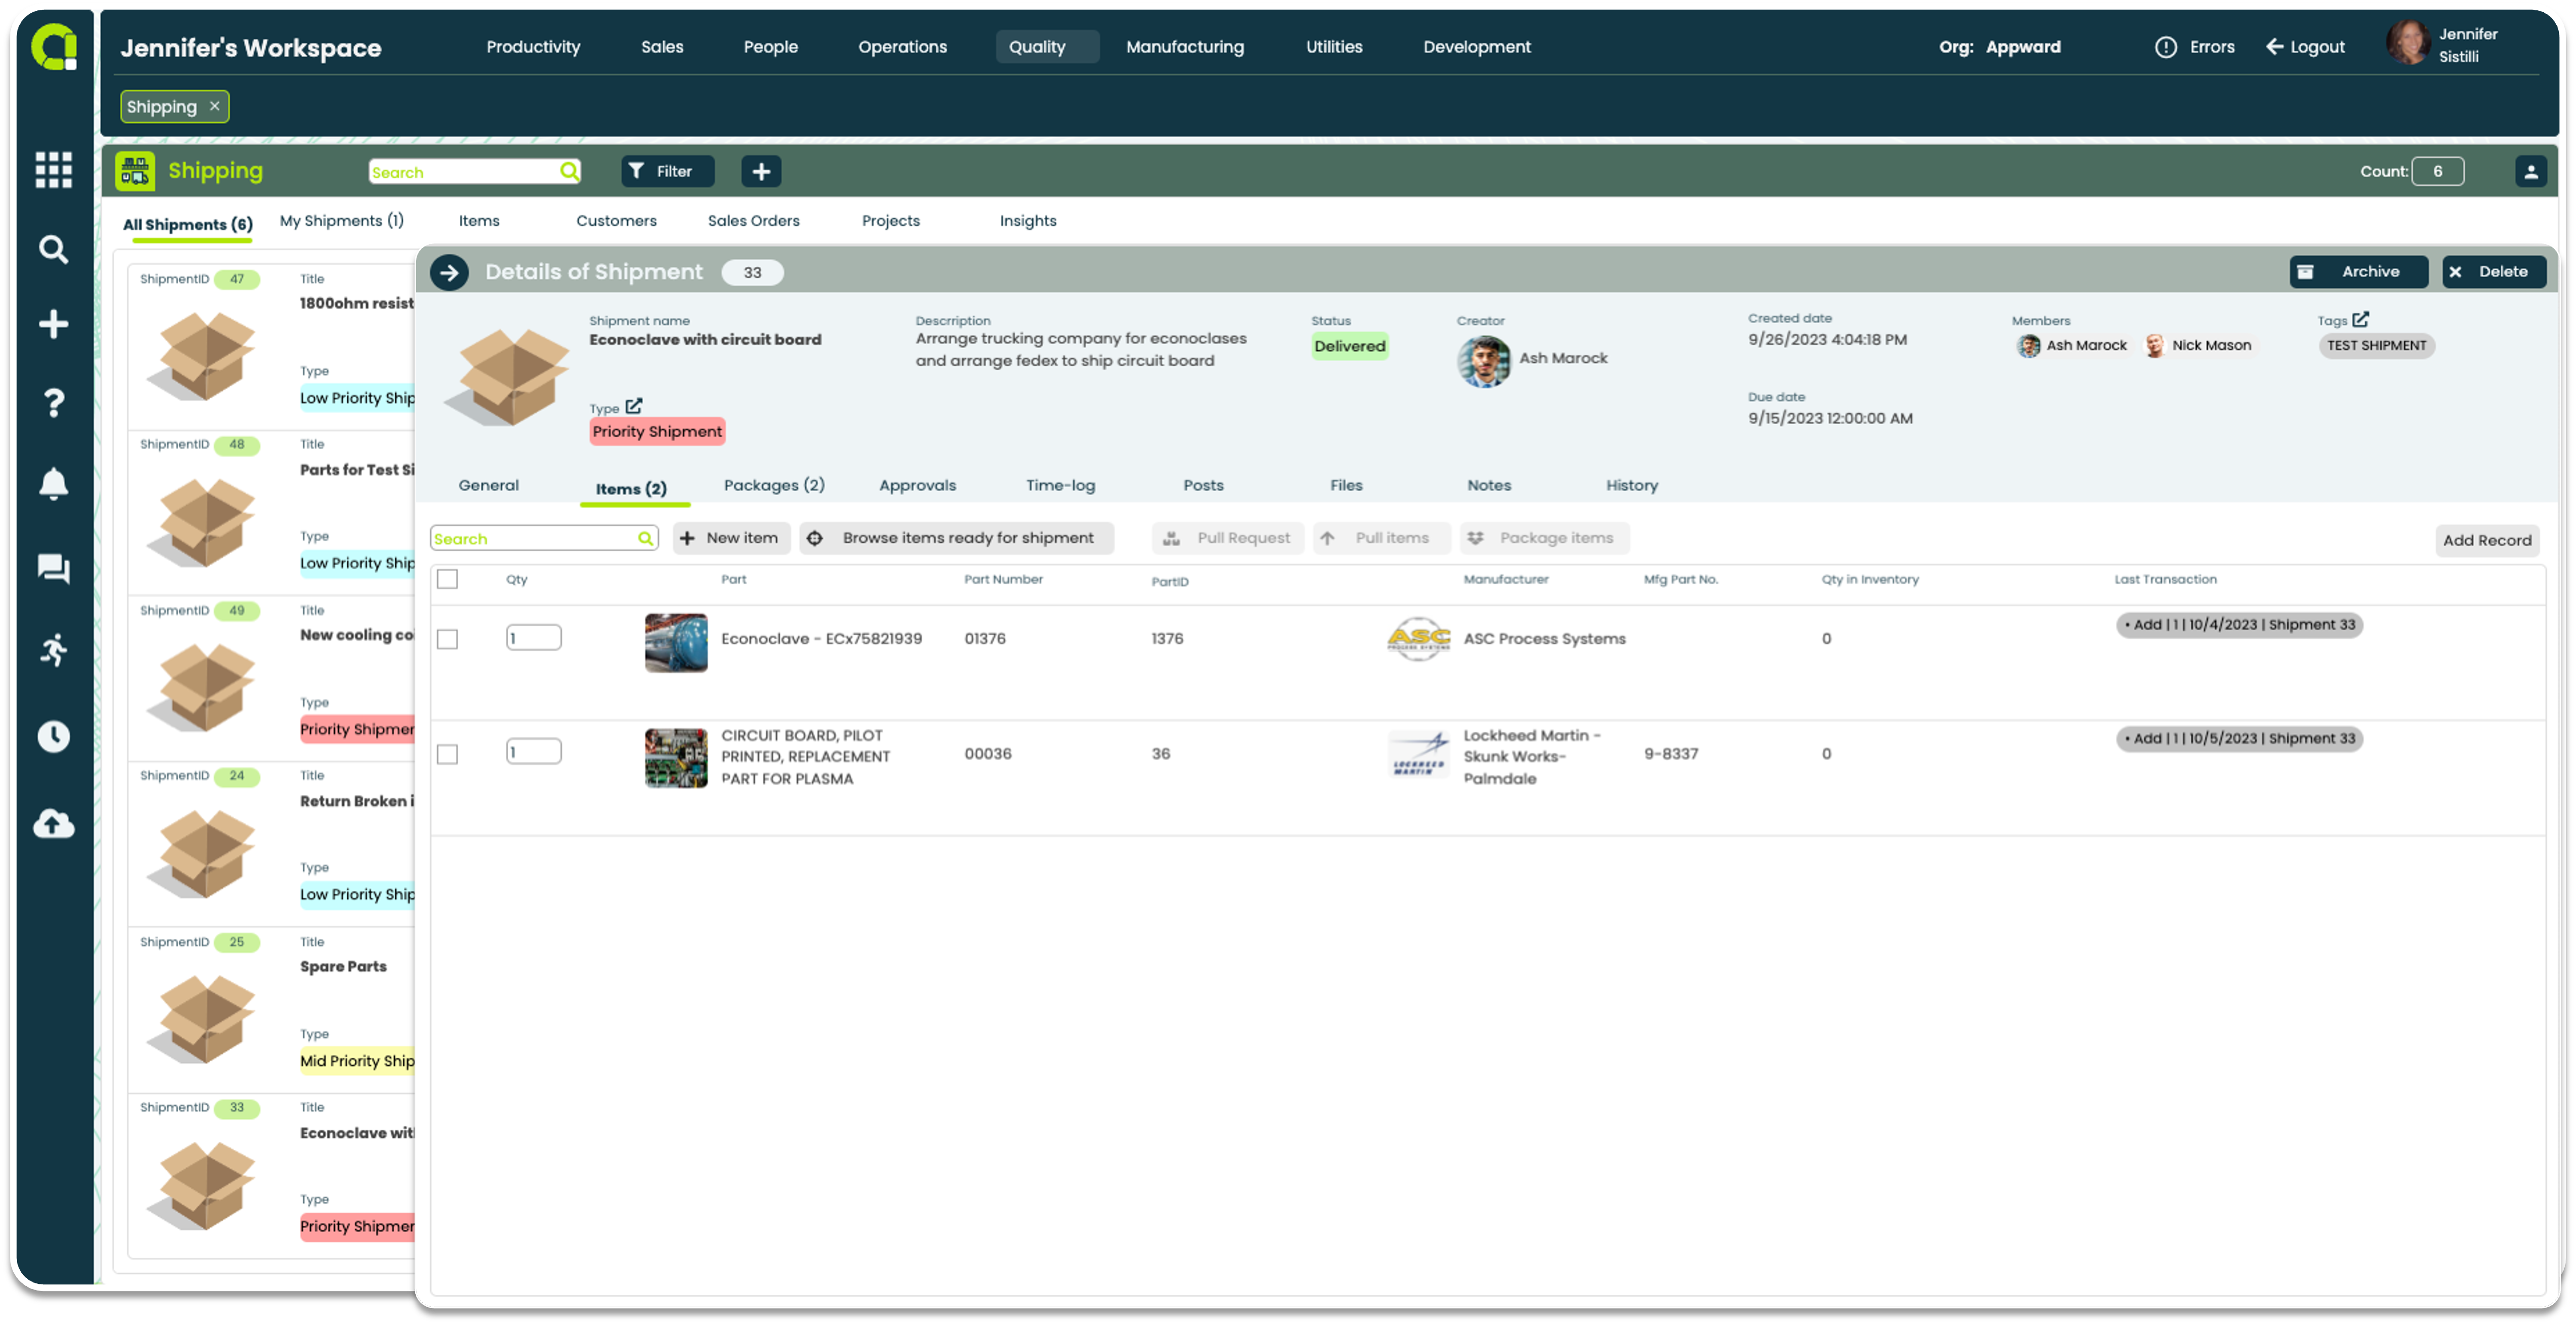Screen dimensions: 2576x1325
Task: Click the Shipping module truck icon
Action: coord(134,171)
